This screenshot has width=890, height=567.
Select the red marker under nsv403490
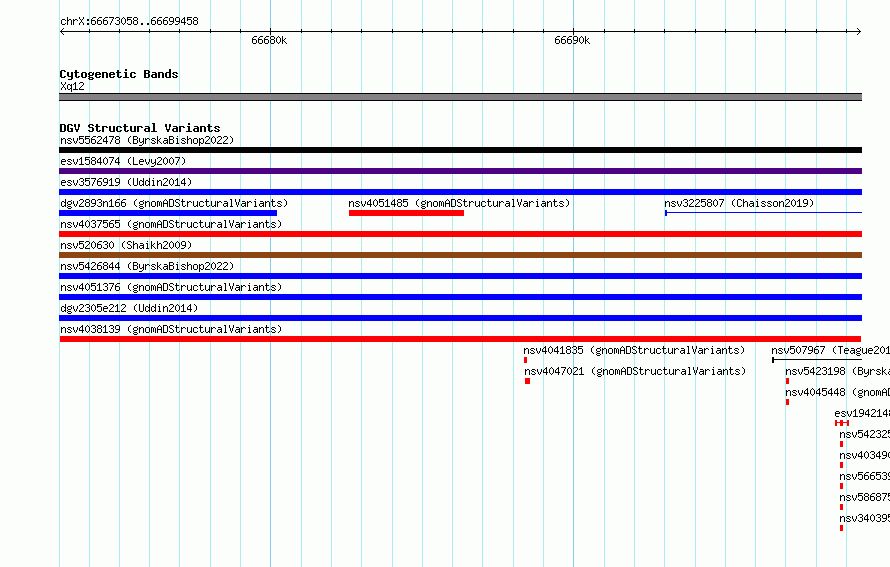click(x=841, y=465)
